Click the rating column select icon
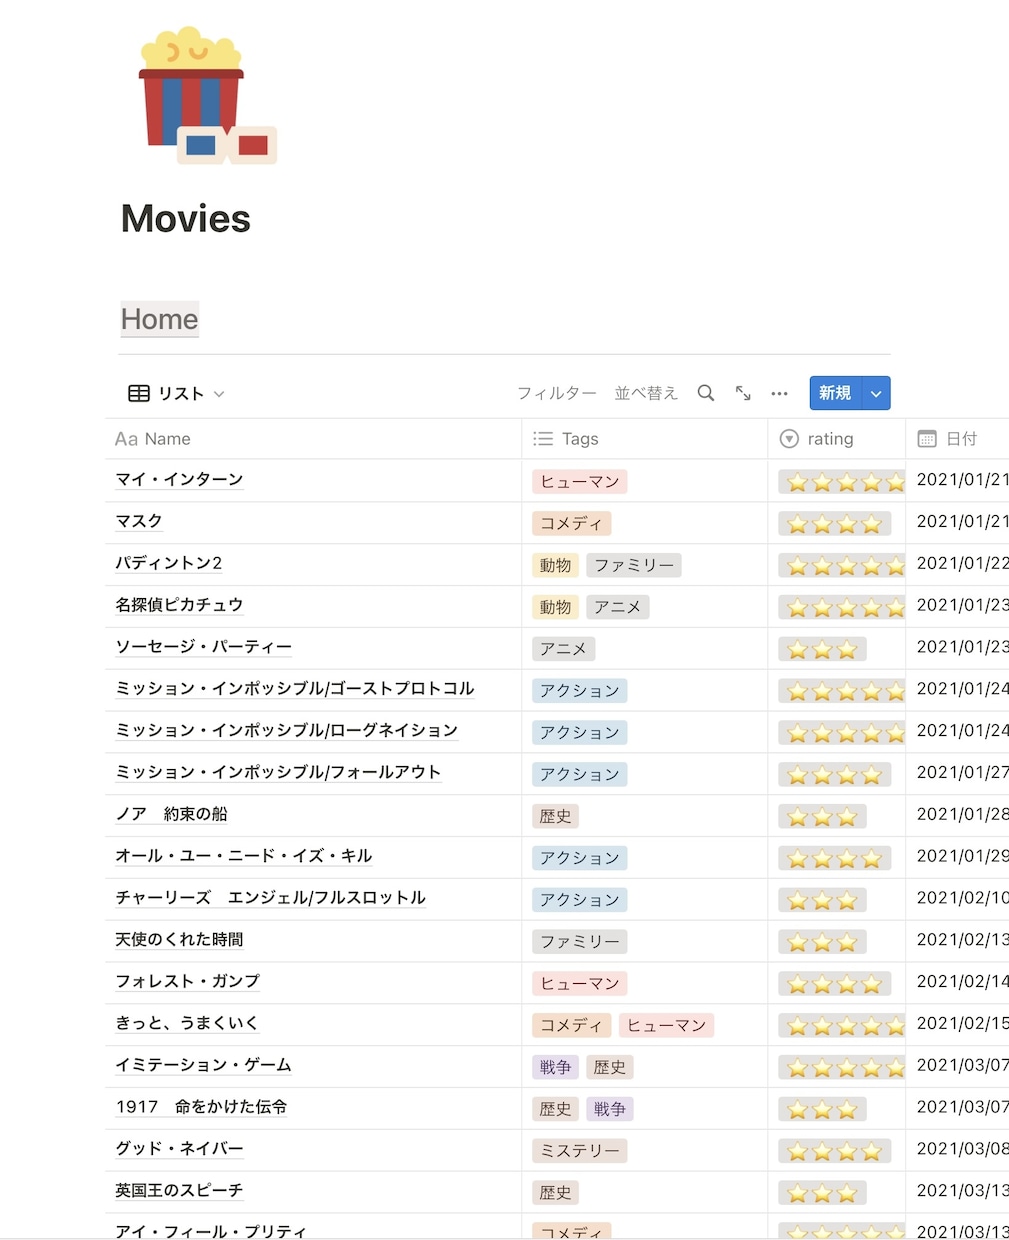This screenshot has height=1240, width=1009. [789, 438]
